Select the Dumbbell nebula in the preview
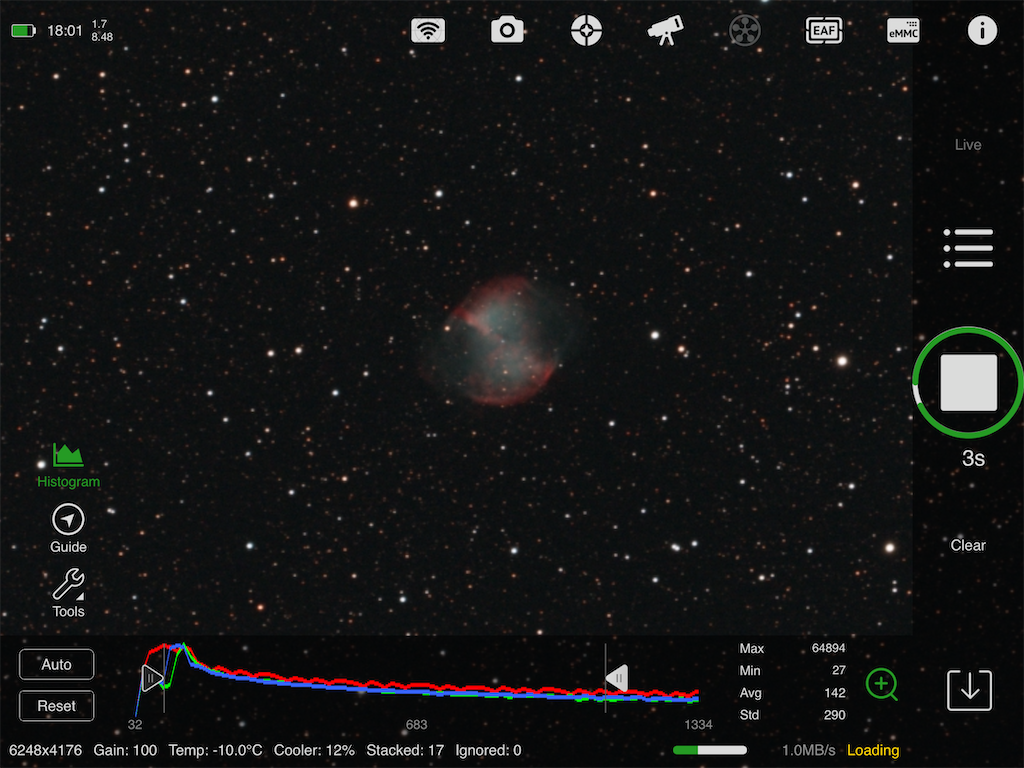This screenshot has height=768, width=1024. pyautogui.click(x=502, y=340)
